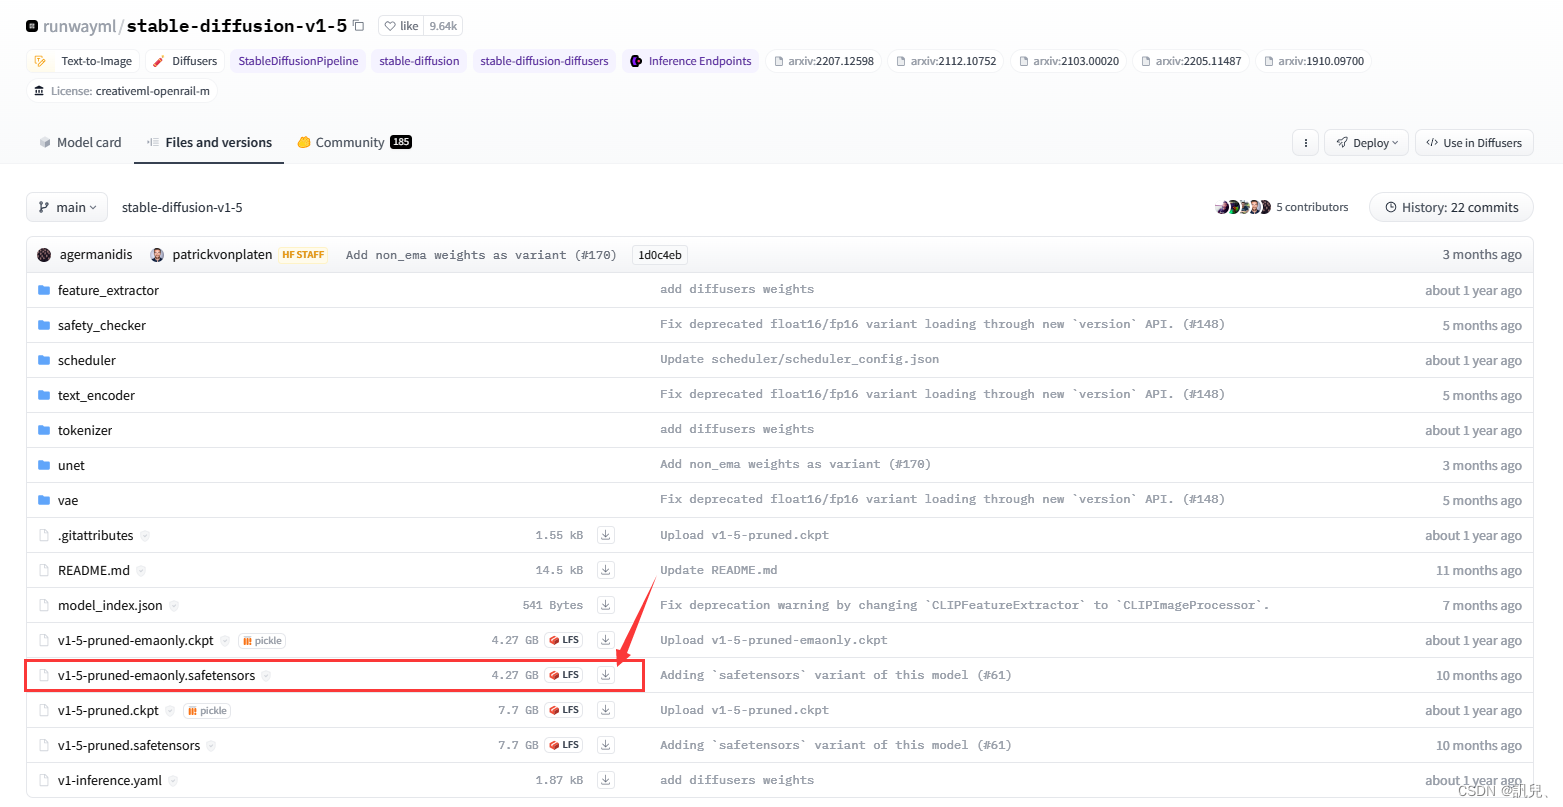Open the 9.64k likes count
This screenshot has height=807, width=1563.
coord(443,26)
